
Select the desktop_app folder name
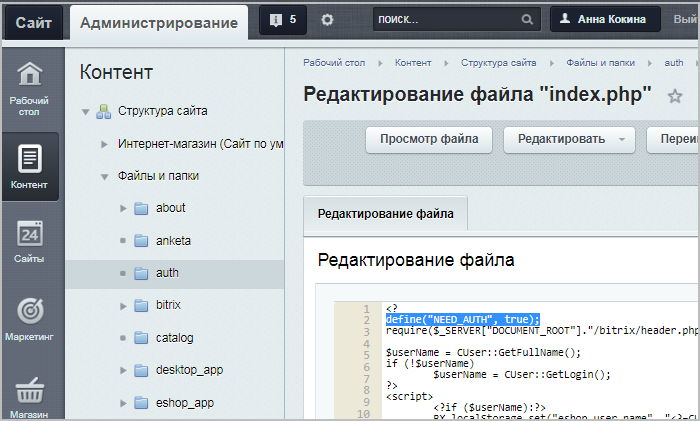click(189, 371)
